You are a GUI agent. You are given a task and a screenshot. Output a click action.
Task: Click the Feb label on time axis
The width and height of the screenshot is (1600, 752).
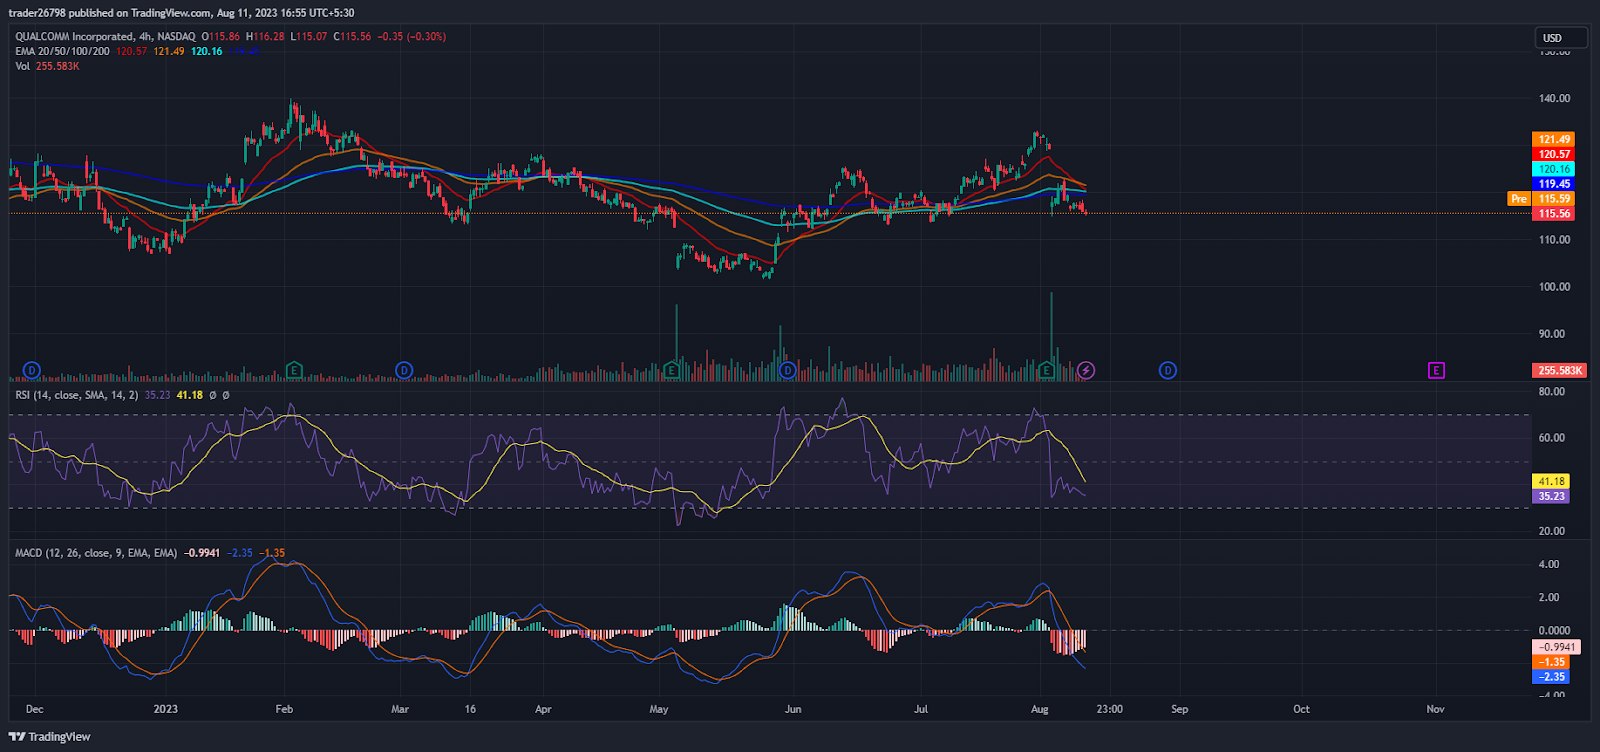tap(284, 709)
